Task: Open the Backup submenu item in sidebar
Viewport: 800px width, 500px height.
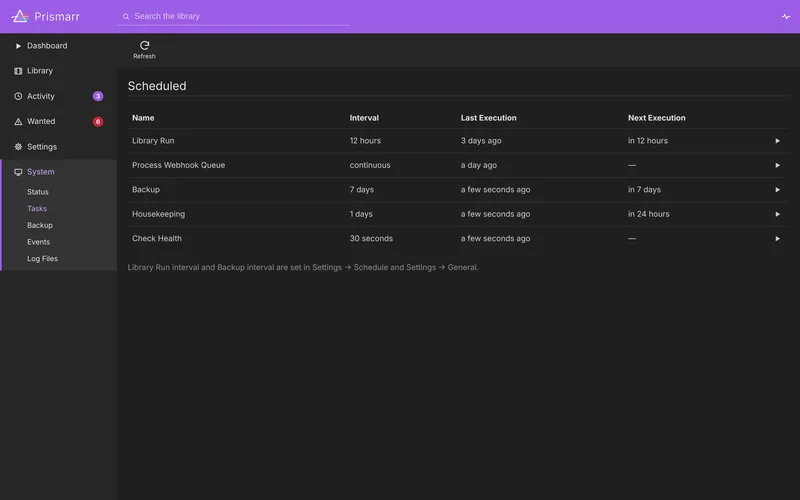Action: [40, 226]
